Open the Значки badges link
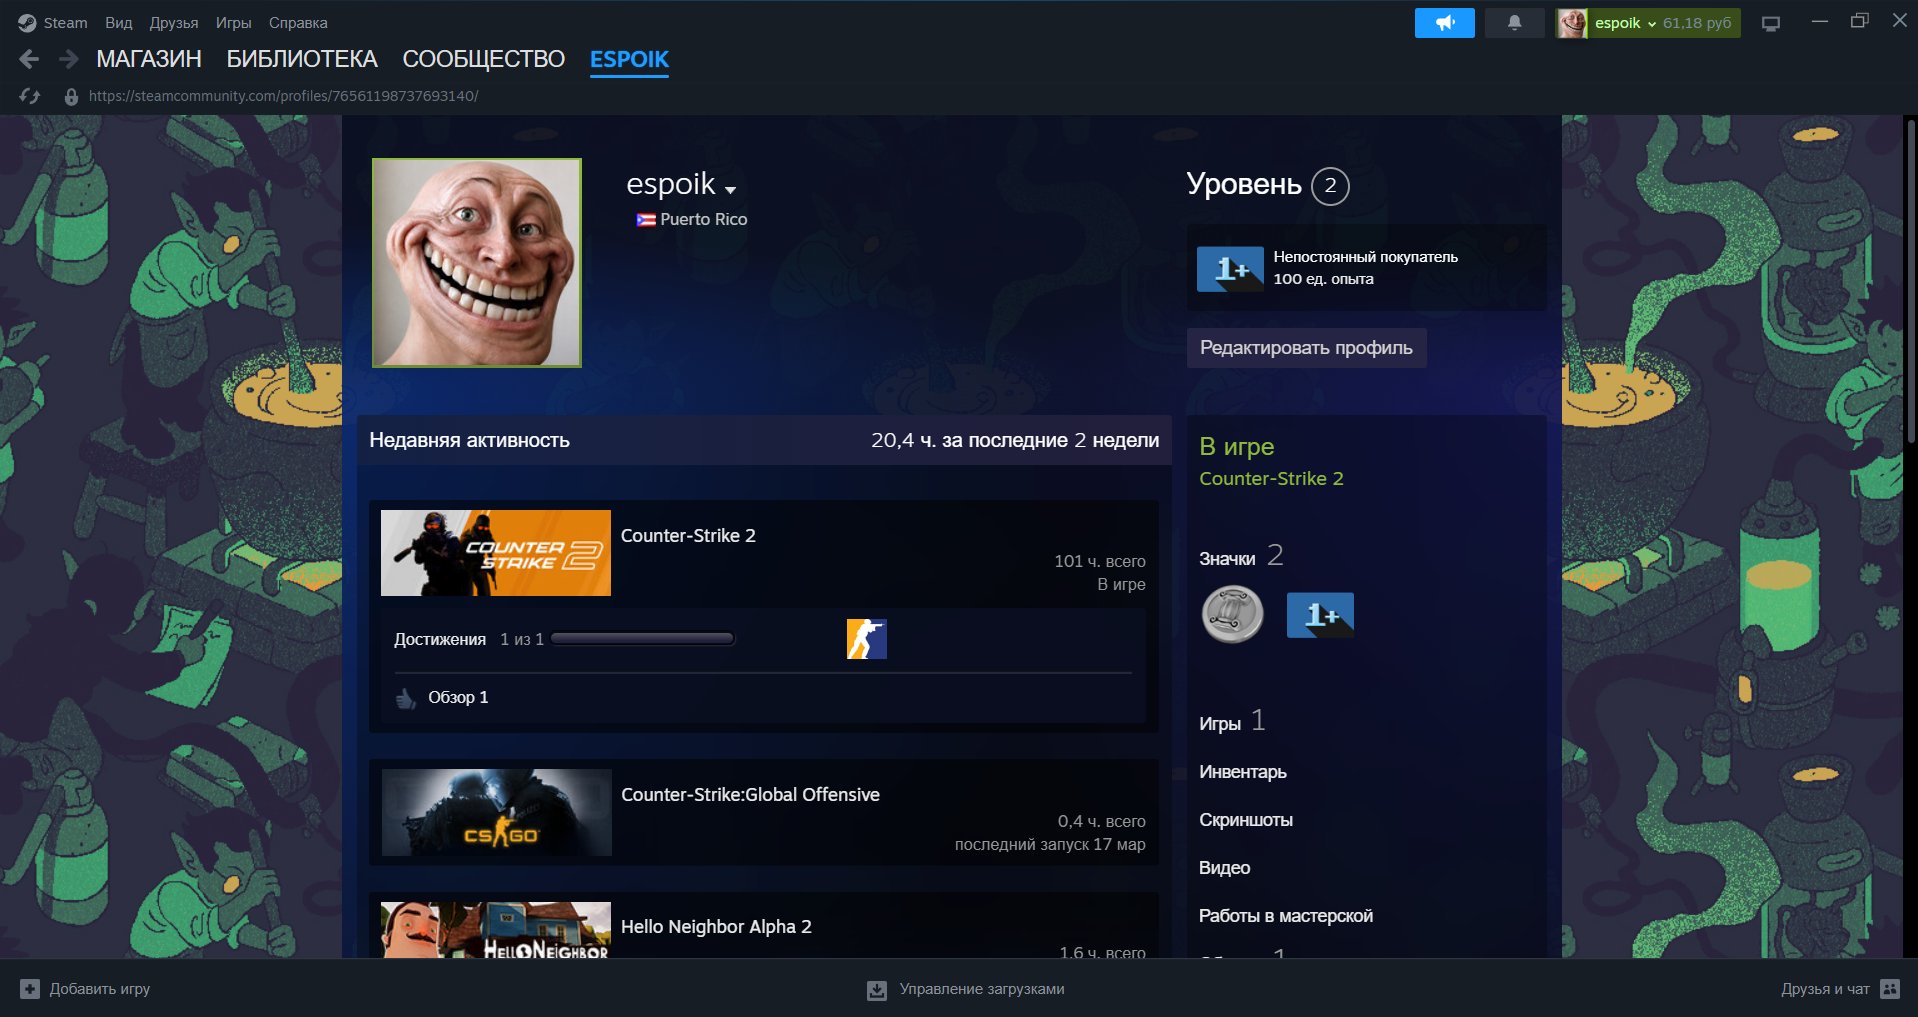Viewport: 1918px width, 1017px height. 1227,559
